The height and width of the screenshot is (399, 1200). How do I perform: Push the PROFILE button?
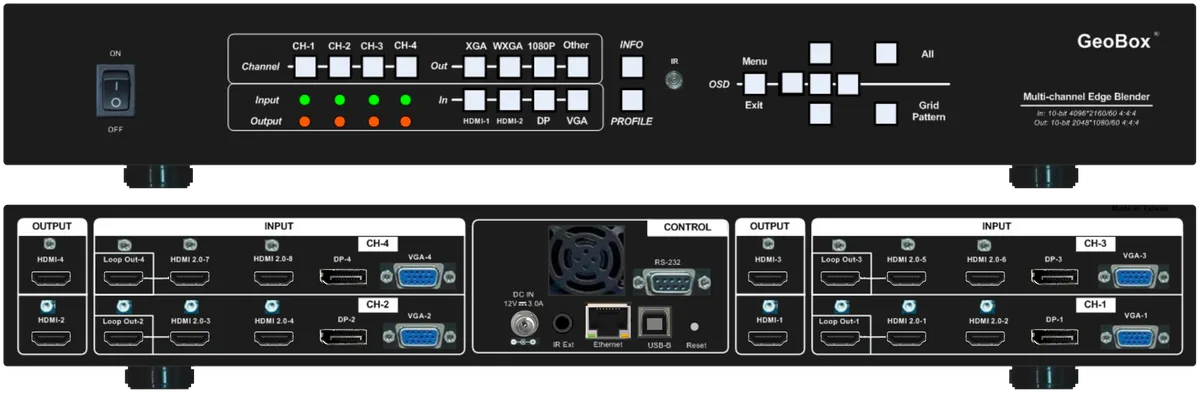coord(632,101)
